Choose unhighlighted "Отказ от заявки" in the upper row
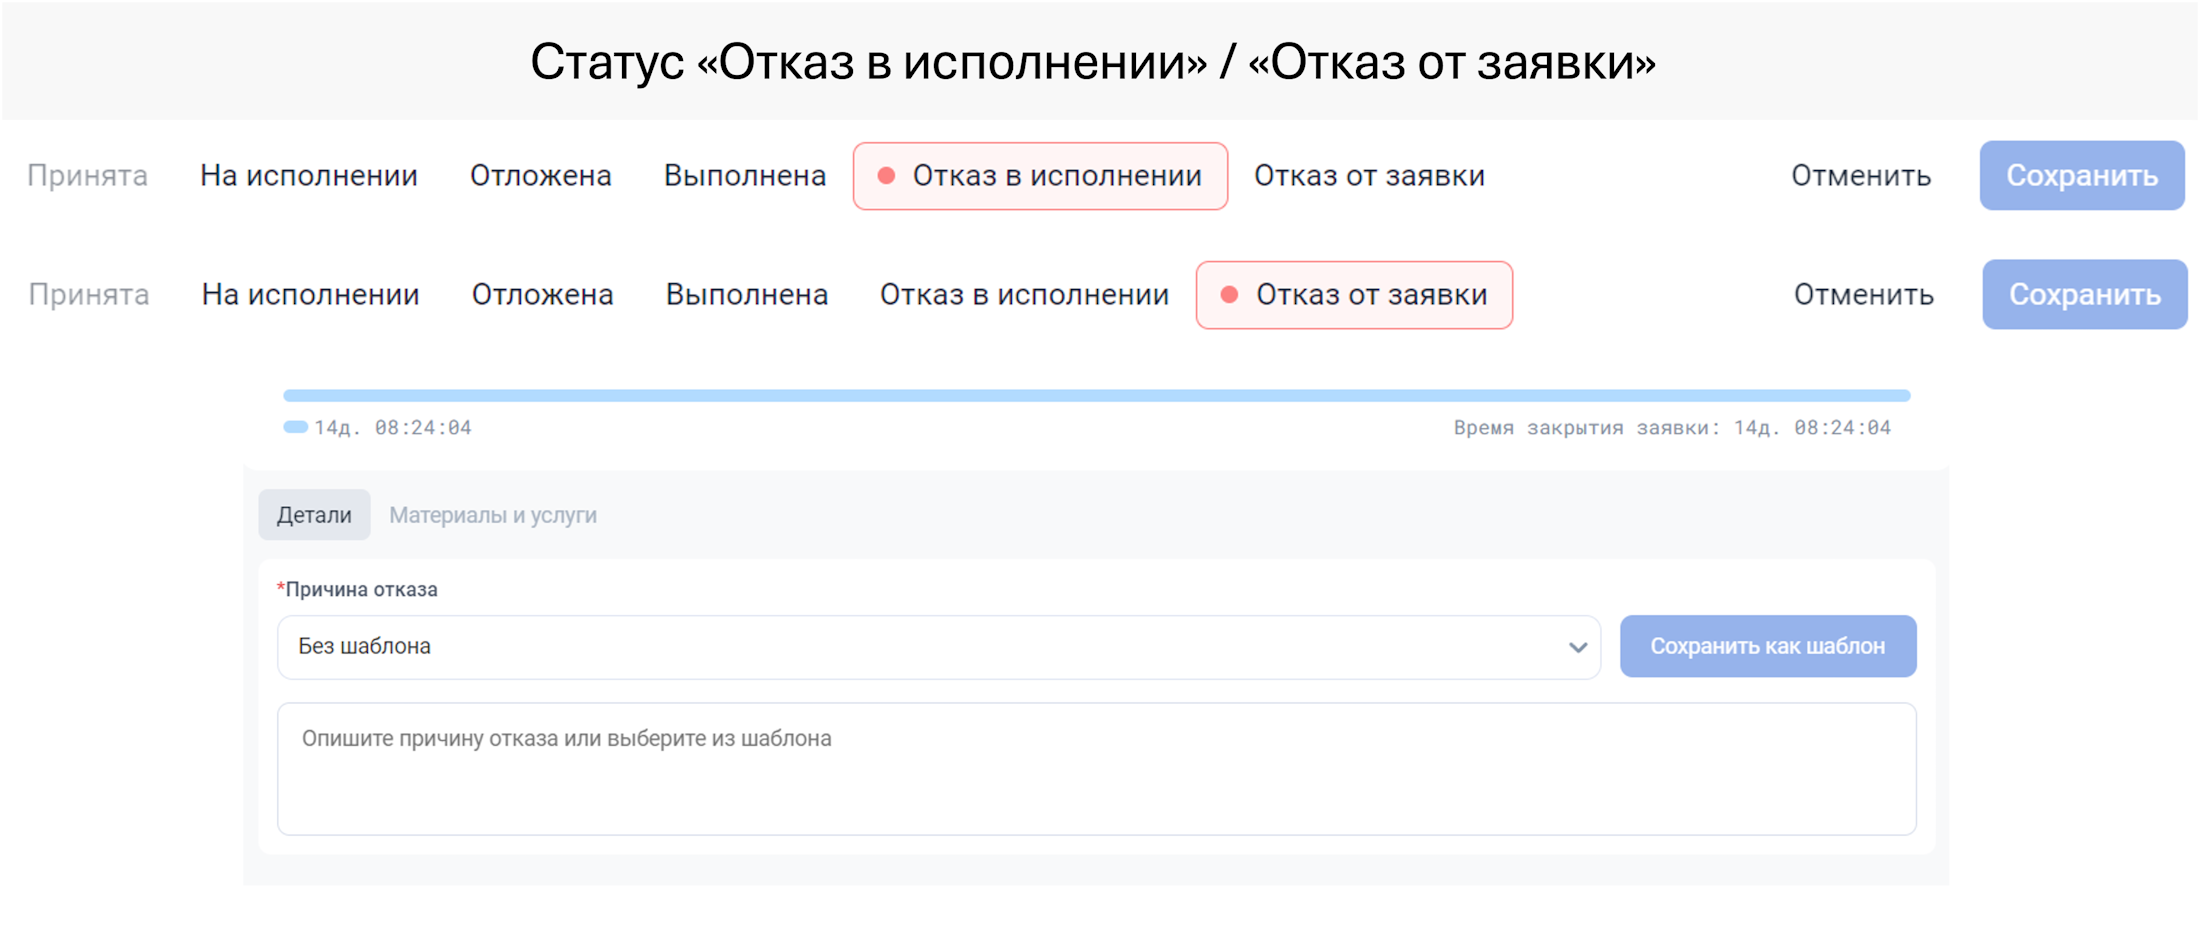The height and width of the screenshot is (933, 2200). pyautogui.click(x=1369, y=176)
